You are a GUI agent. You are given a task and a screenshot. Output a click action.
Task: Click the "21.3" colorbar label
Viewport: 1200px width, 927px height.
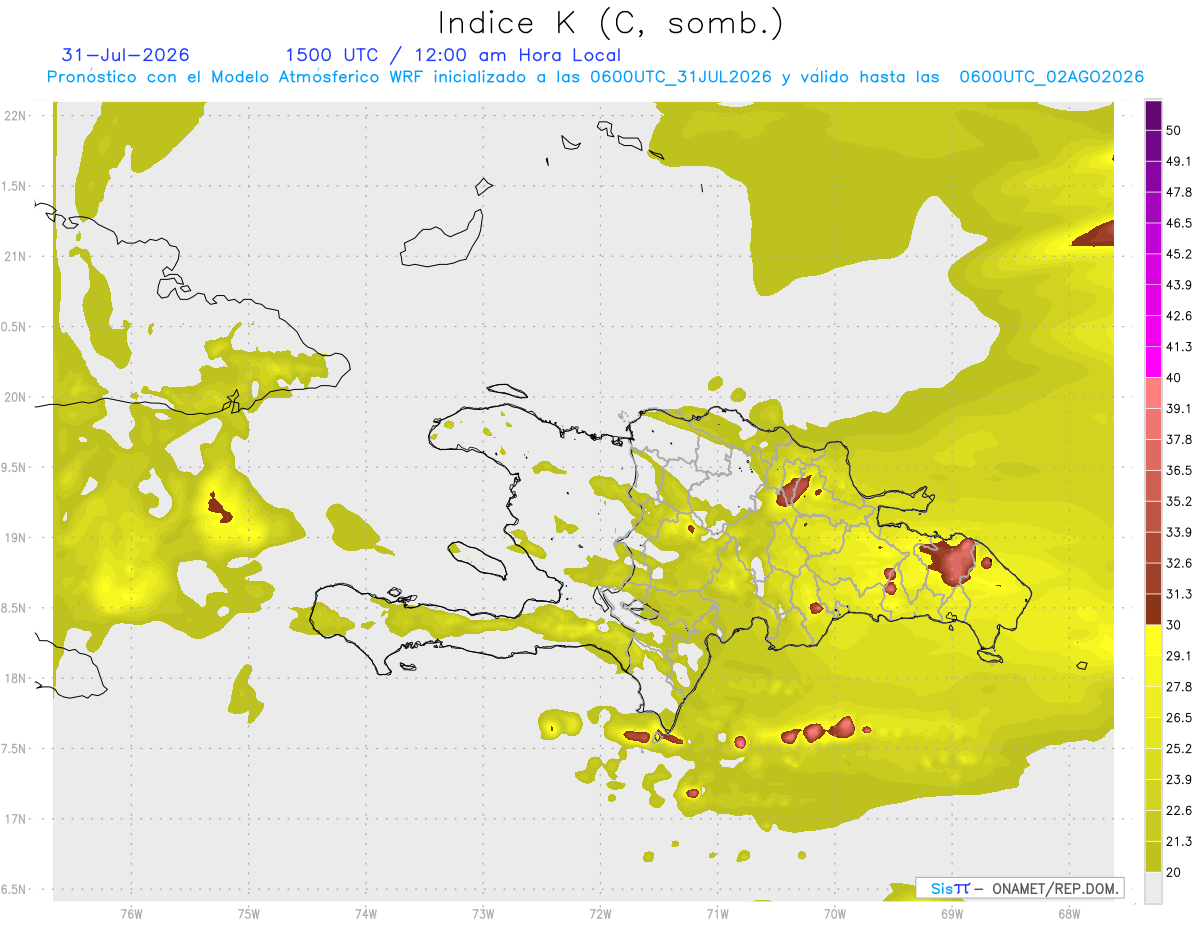(x=1179, y=842)
